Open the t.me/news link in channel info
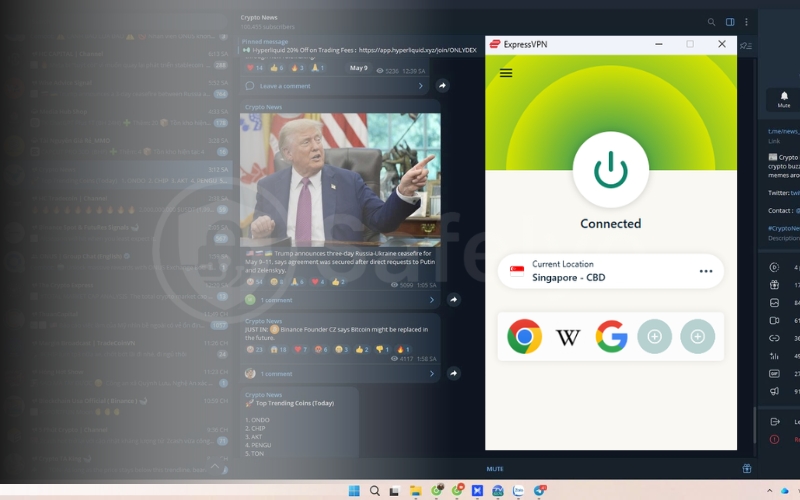Screen dimensions: 800x500 [784, 131]
